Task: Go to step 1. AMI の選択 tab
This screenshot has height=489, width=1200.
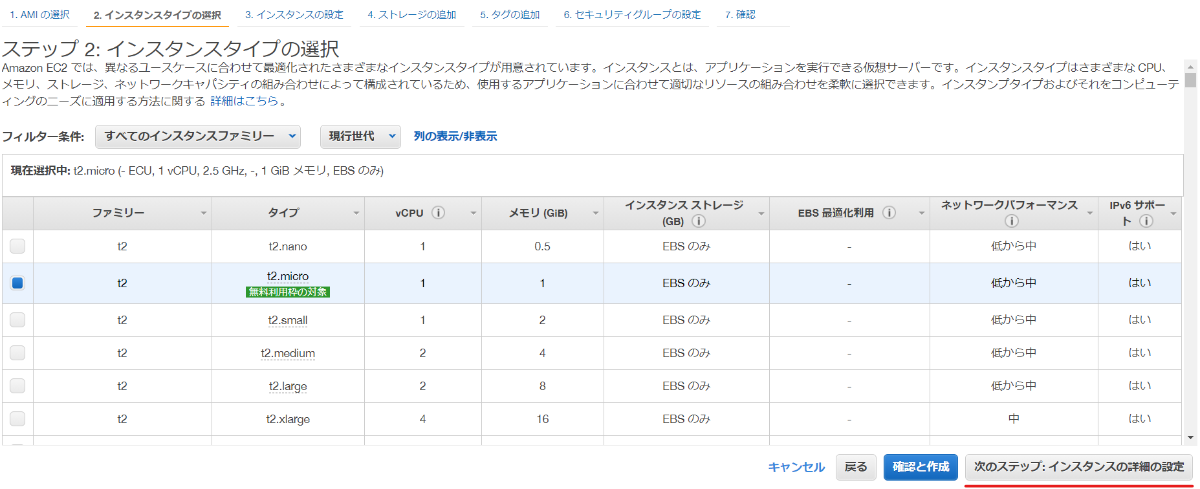Action: (x=40, y=14)
